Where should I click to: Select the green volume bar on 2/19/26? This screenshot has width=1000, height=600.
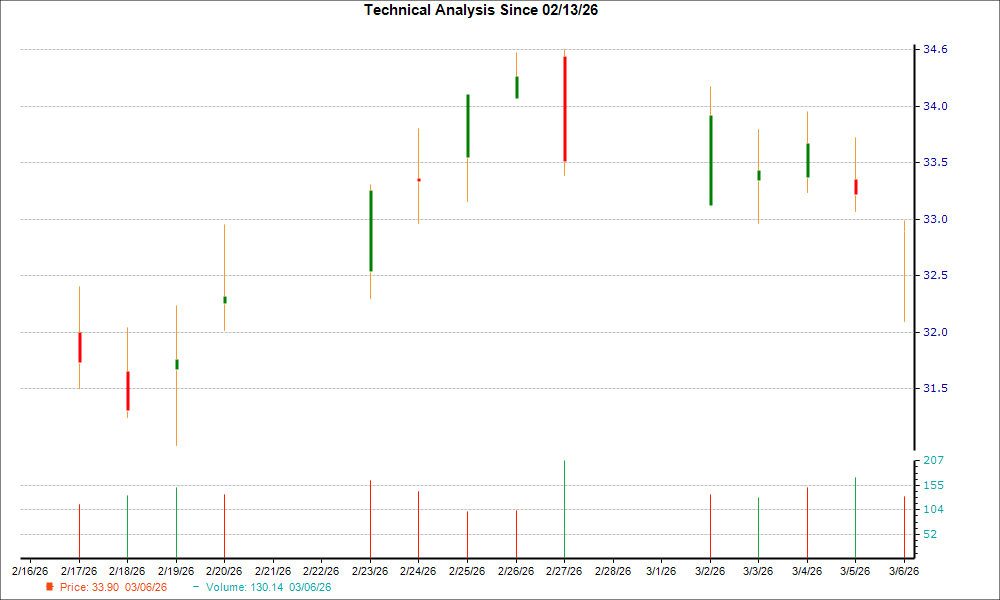pos(176,522)
